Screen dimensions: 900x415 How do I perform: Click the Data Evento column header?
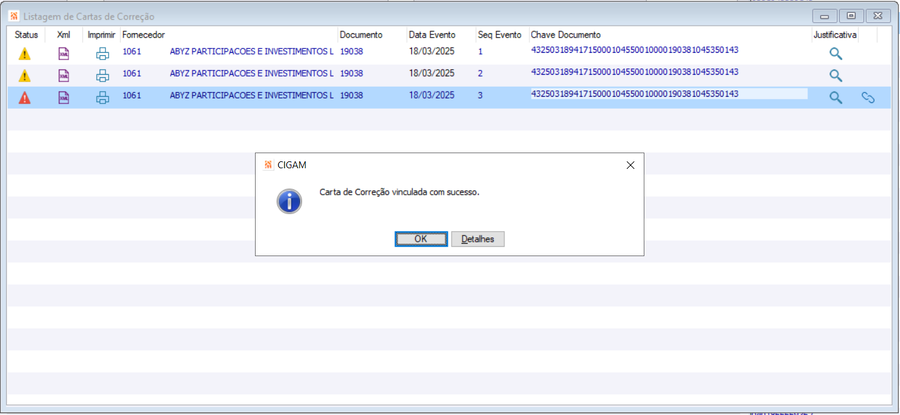click(432, 35)
